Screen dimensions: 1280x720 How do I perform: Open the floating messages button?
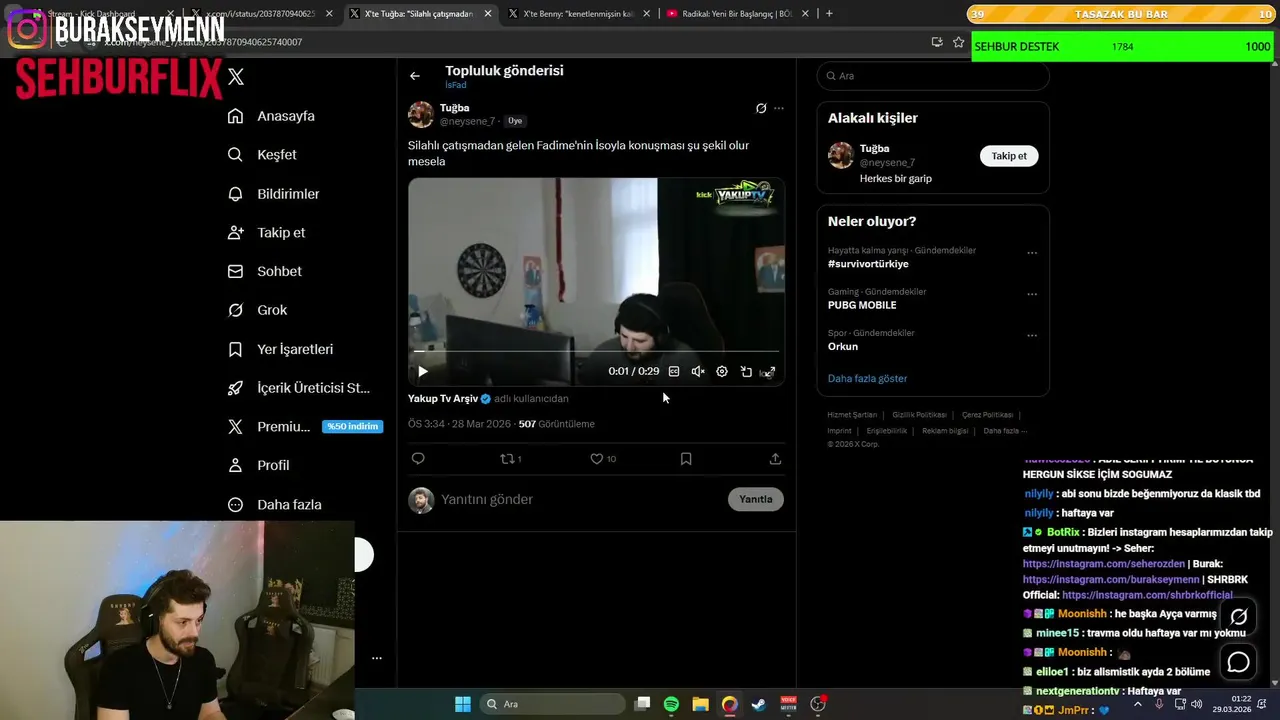1238,662
